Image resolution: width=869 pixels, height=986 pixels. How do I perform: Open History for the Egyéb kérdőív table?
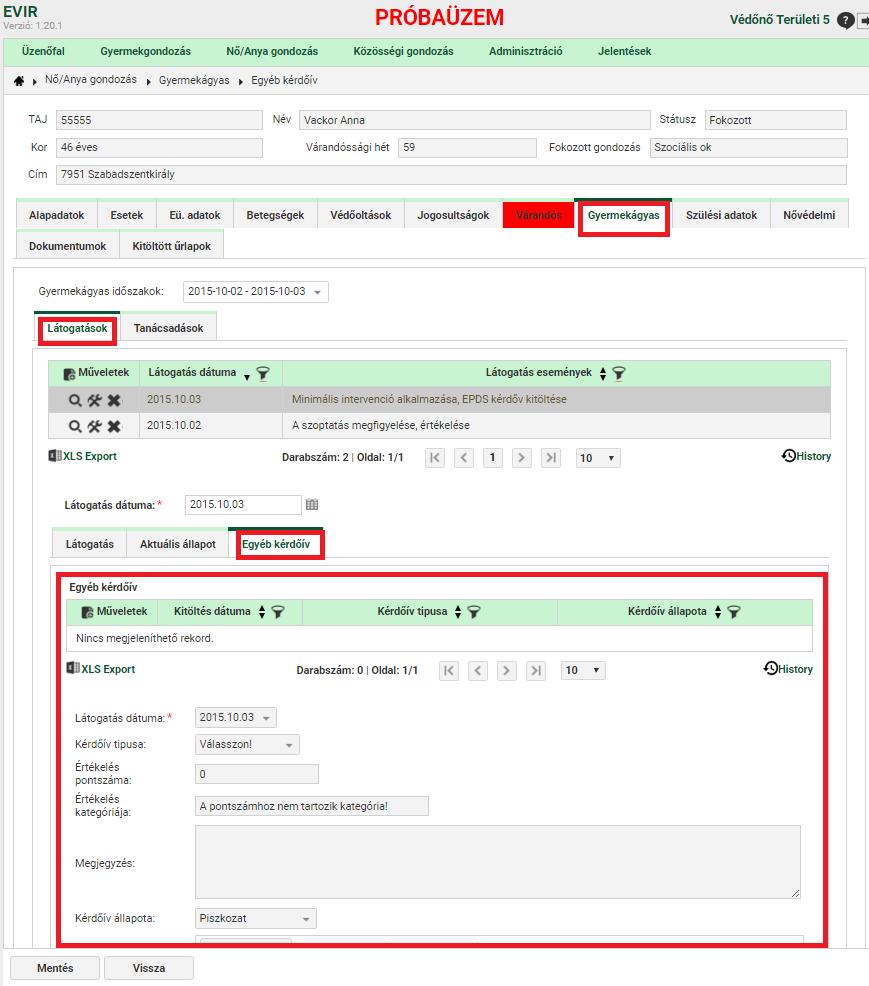pos(788,669)
